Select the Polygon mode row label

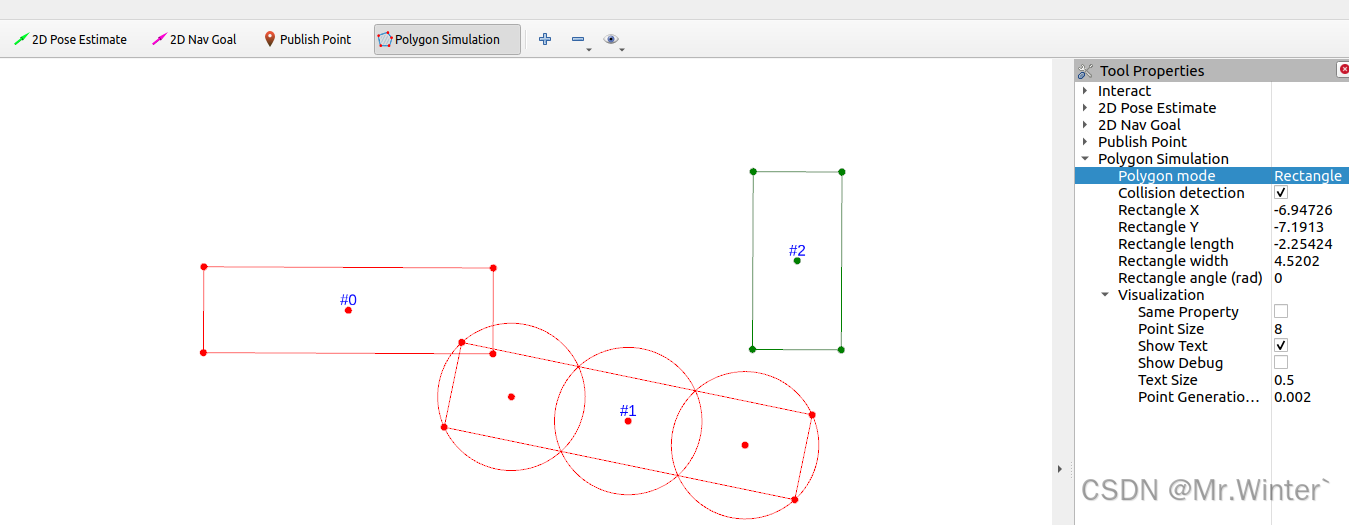[x=1167, y=176]
